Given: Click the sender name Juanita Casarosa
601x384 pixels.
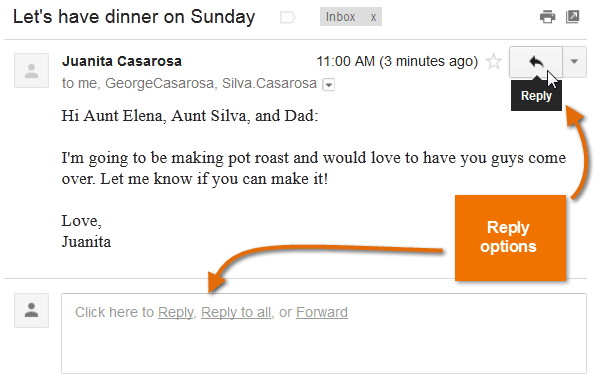Looking at the screenshot, I should click(122, 61).
